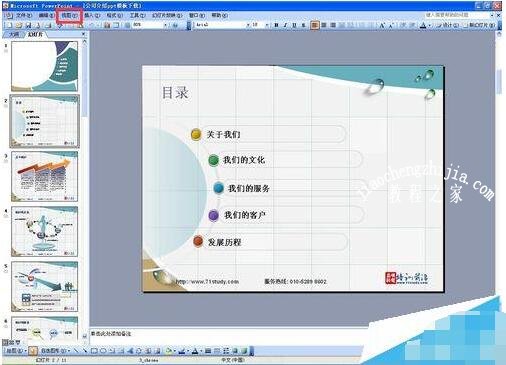Open the 帮助 (Help) menu
506x365 pixels.
pyautogui.click(x=220, y=15)
